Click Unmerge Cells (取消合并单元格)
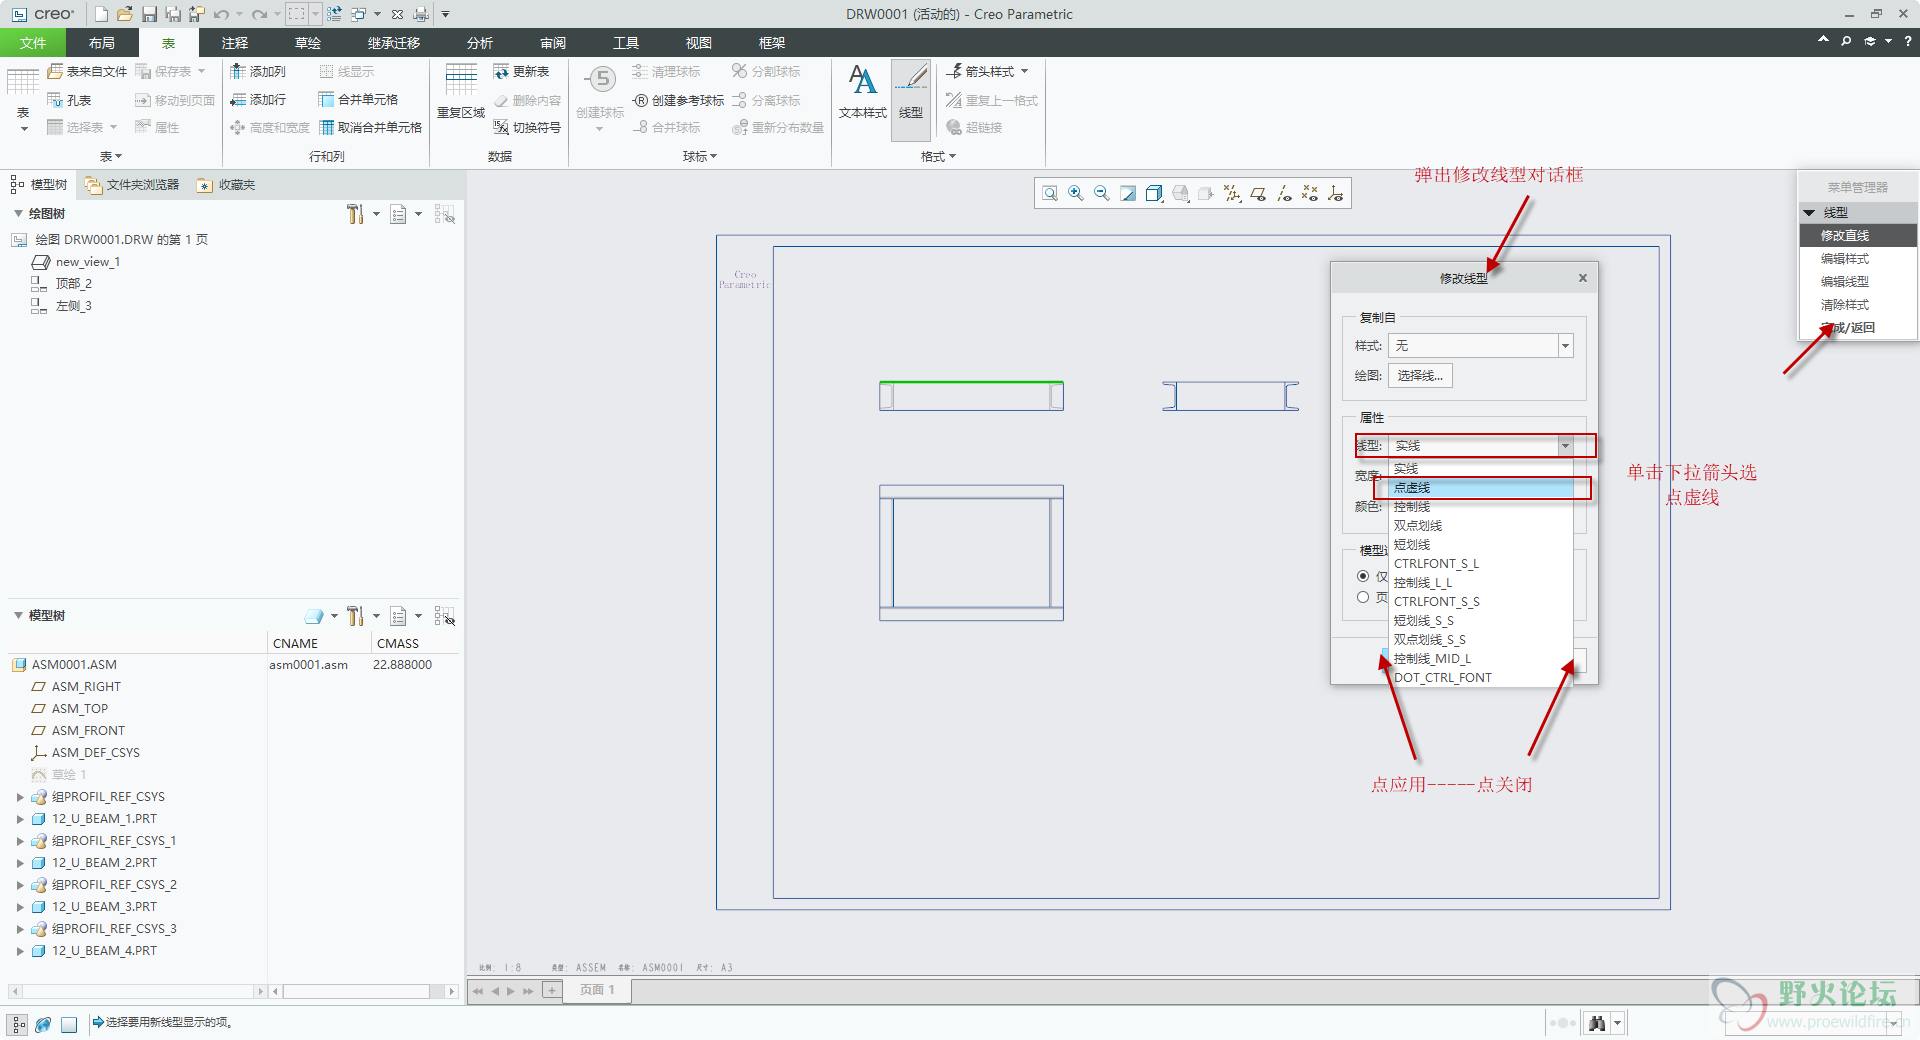The width and height of the screenshot is (1920, 1040). point(370,127)
